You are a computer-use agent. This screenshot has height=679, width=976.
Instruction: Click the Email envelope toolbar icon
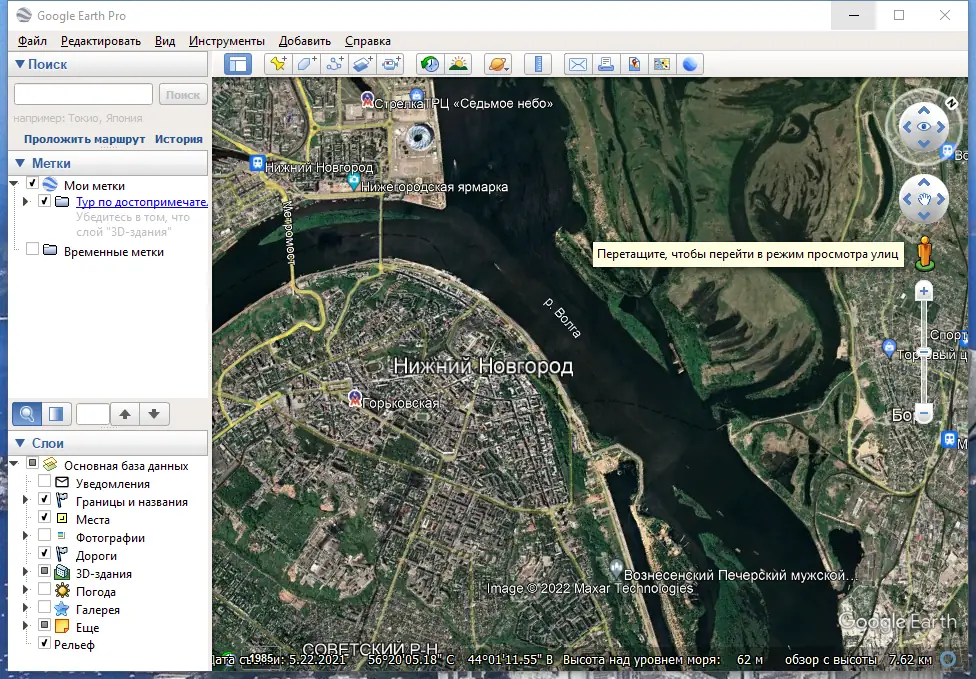tap(577, 64)
